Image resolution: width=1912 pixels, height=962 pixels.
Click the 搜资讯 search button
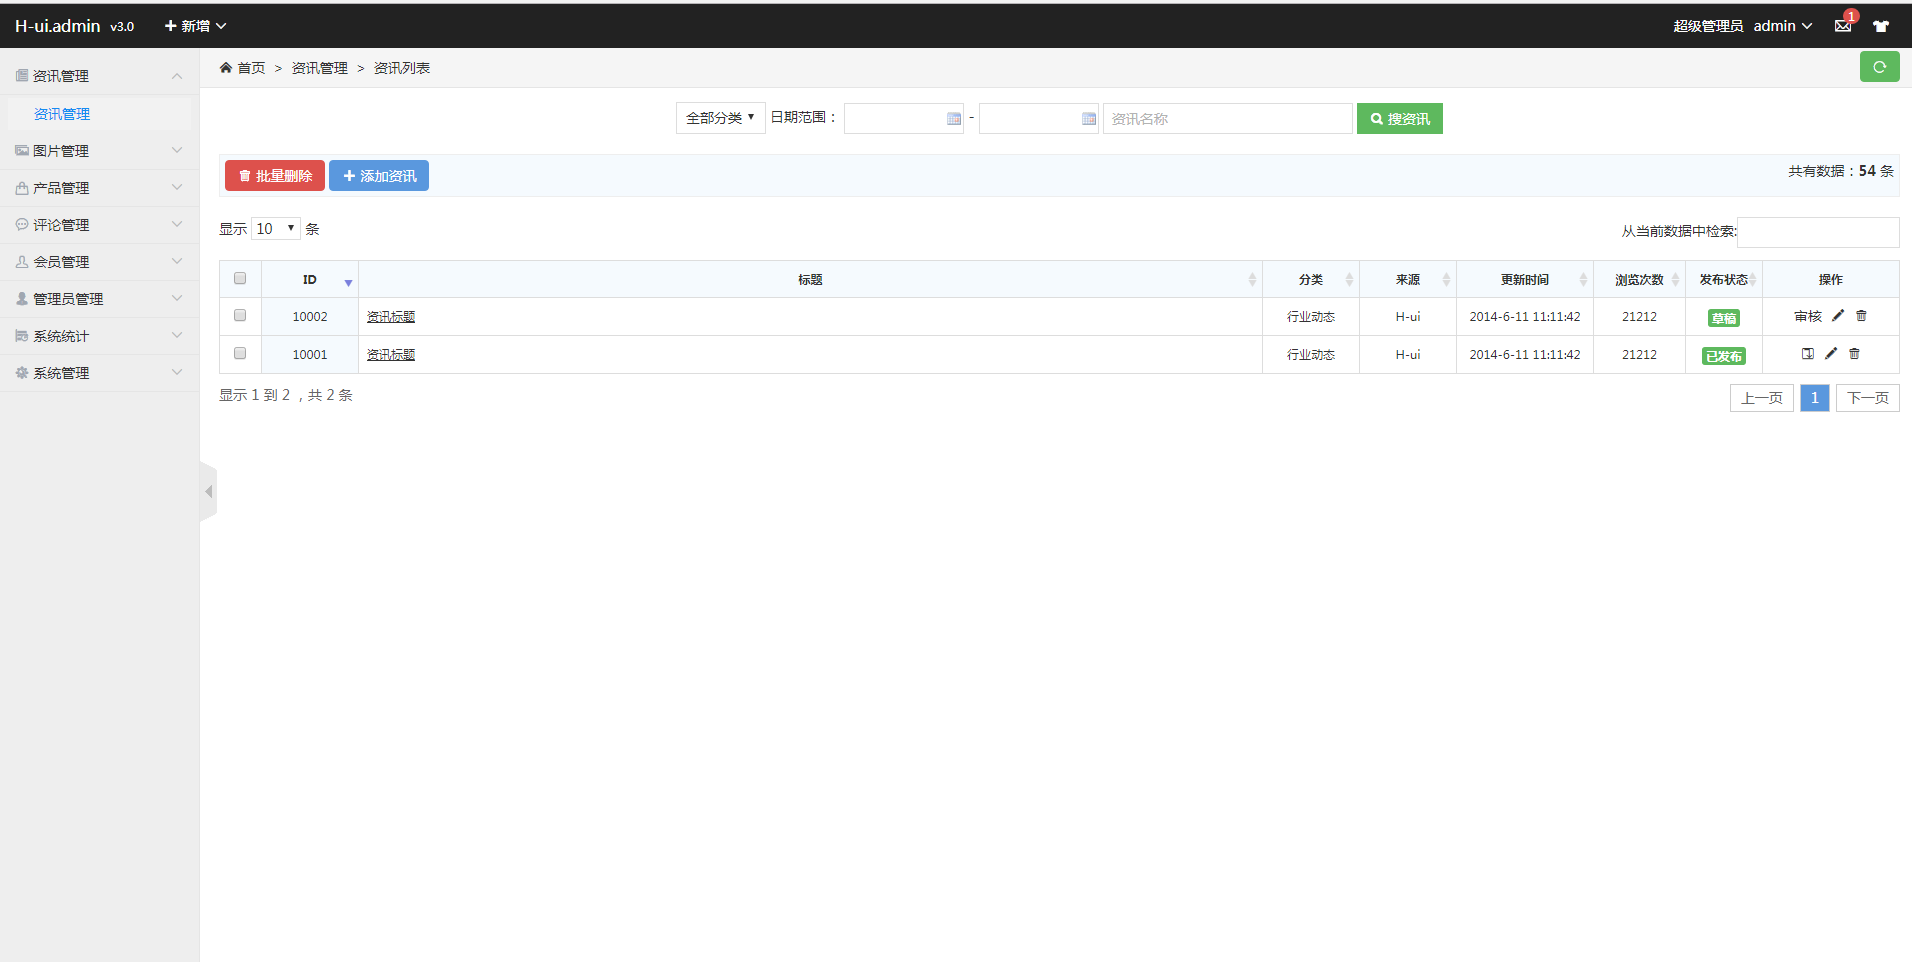[1400, 118]
